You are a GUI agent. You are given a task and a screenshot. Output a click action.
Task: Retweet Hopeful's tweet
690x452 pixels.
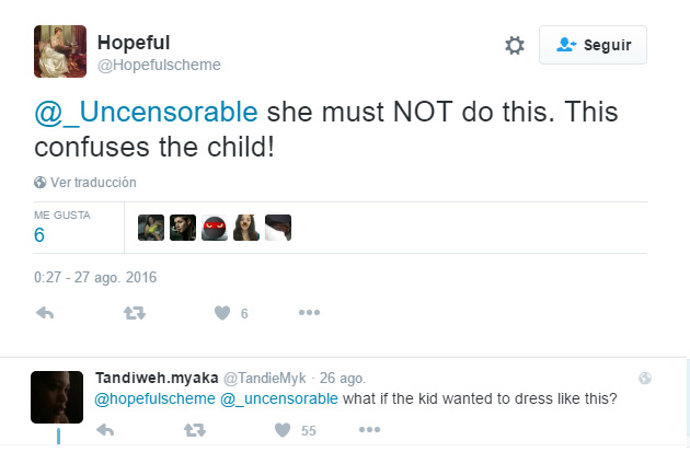(134, 313)
